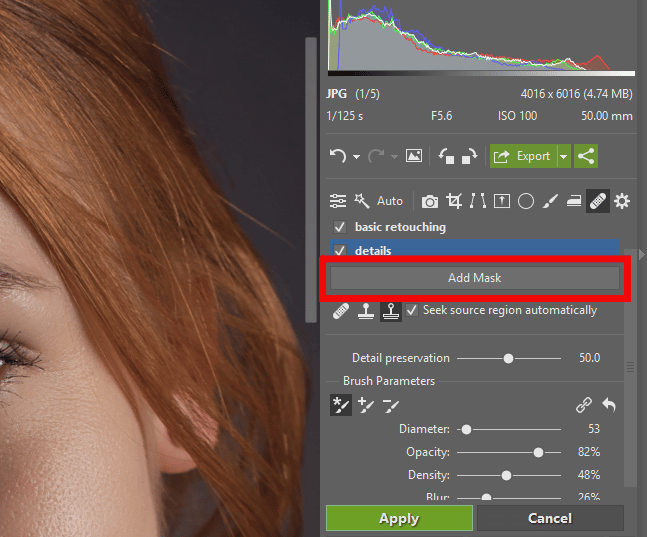Click the 50.00 mm focal length text
Image resolution: width=647 pixels, height=537 pixels.
[x=607, y=116]
